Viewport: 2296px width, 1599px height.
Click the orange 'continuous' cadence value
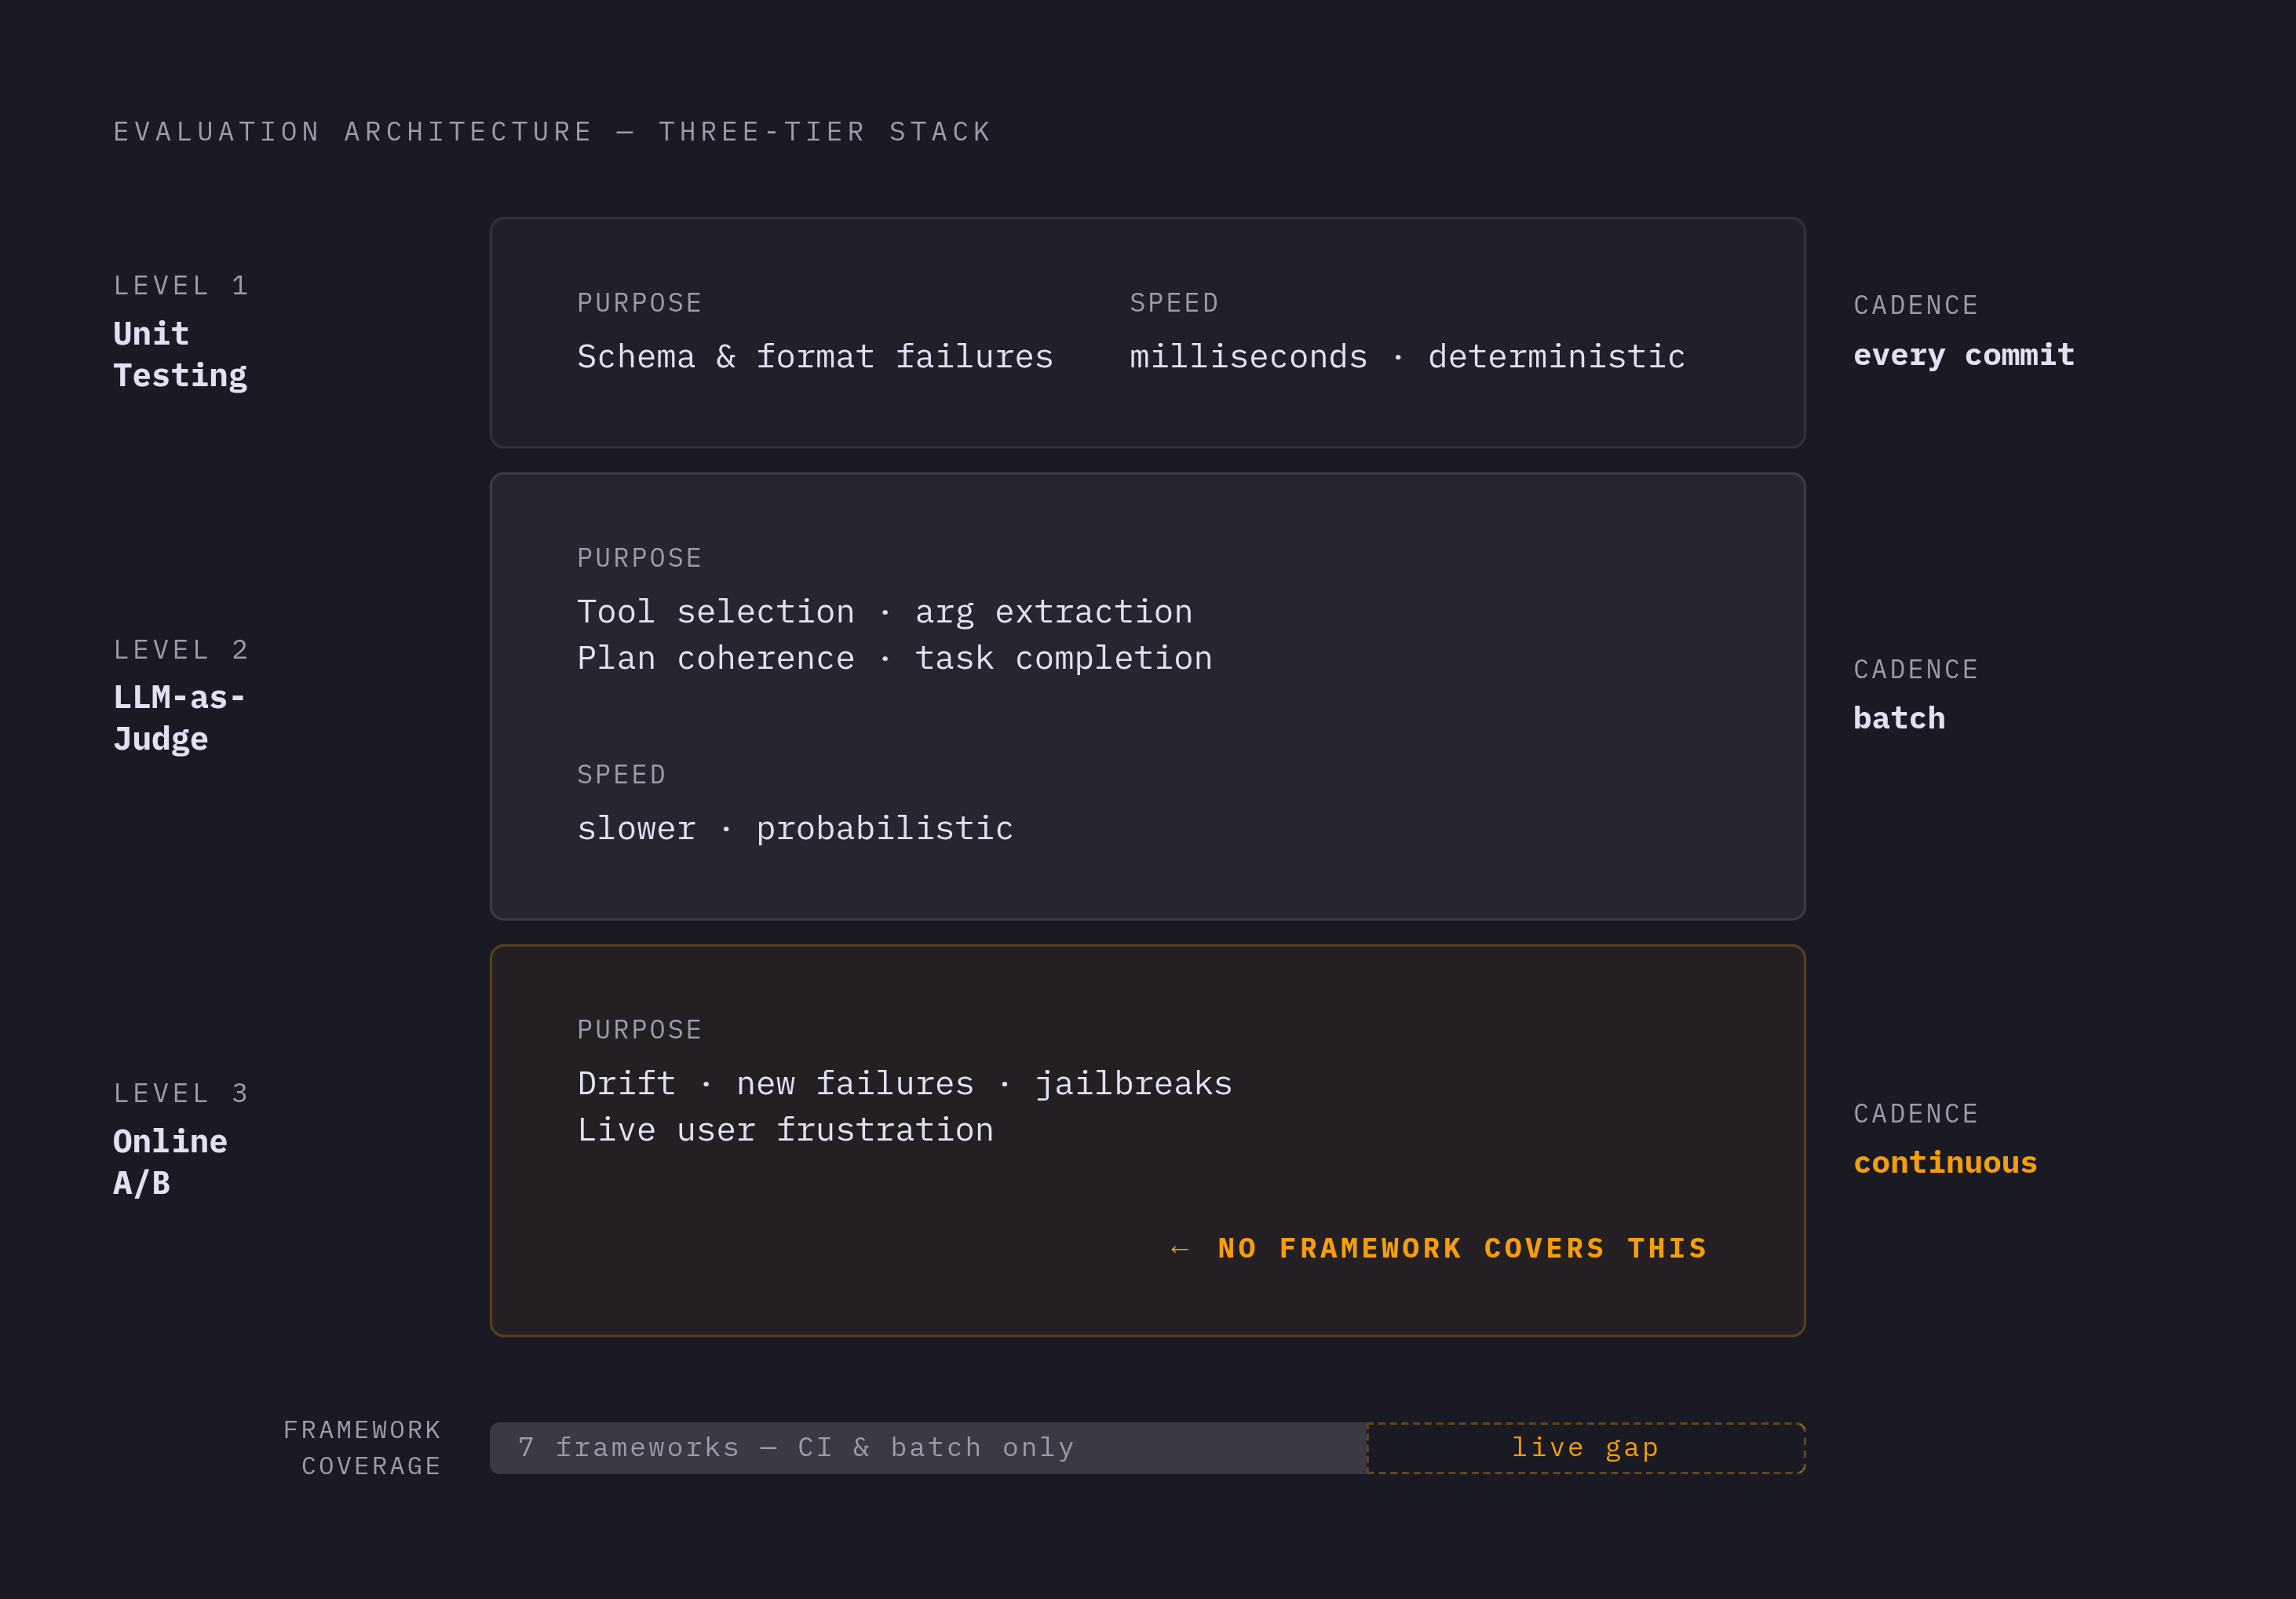(x=1945, y=1162)
